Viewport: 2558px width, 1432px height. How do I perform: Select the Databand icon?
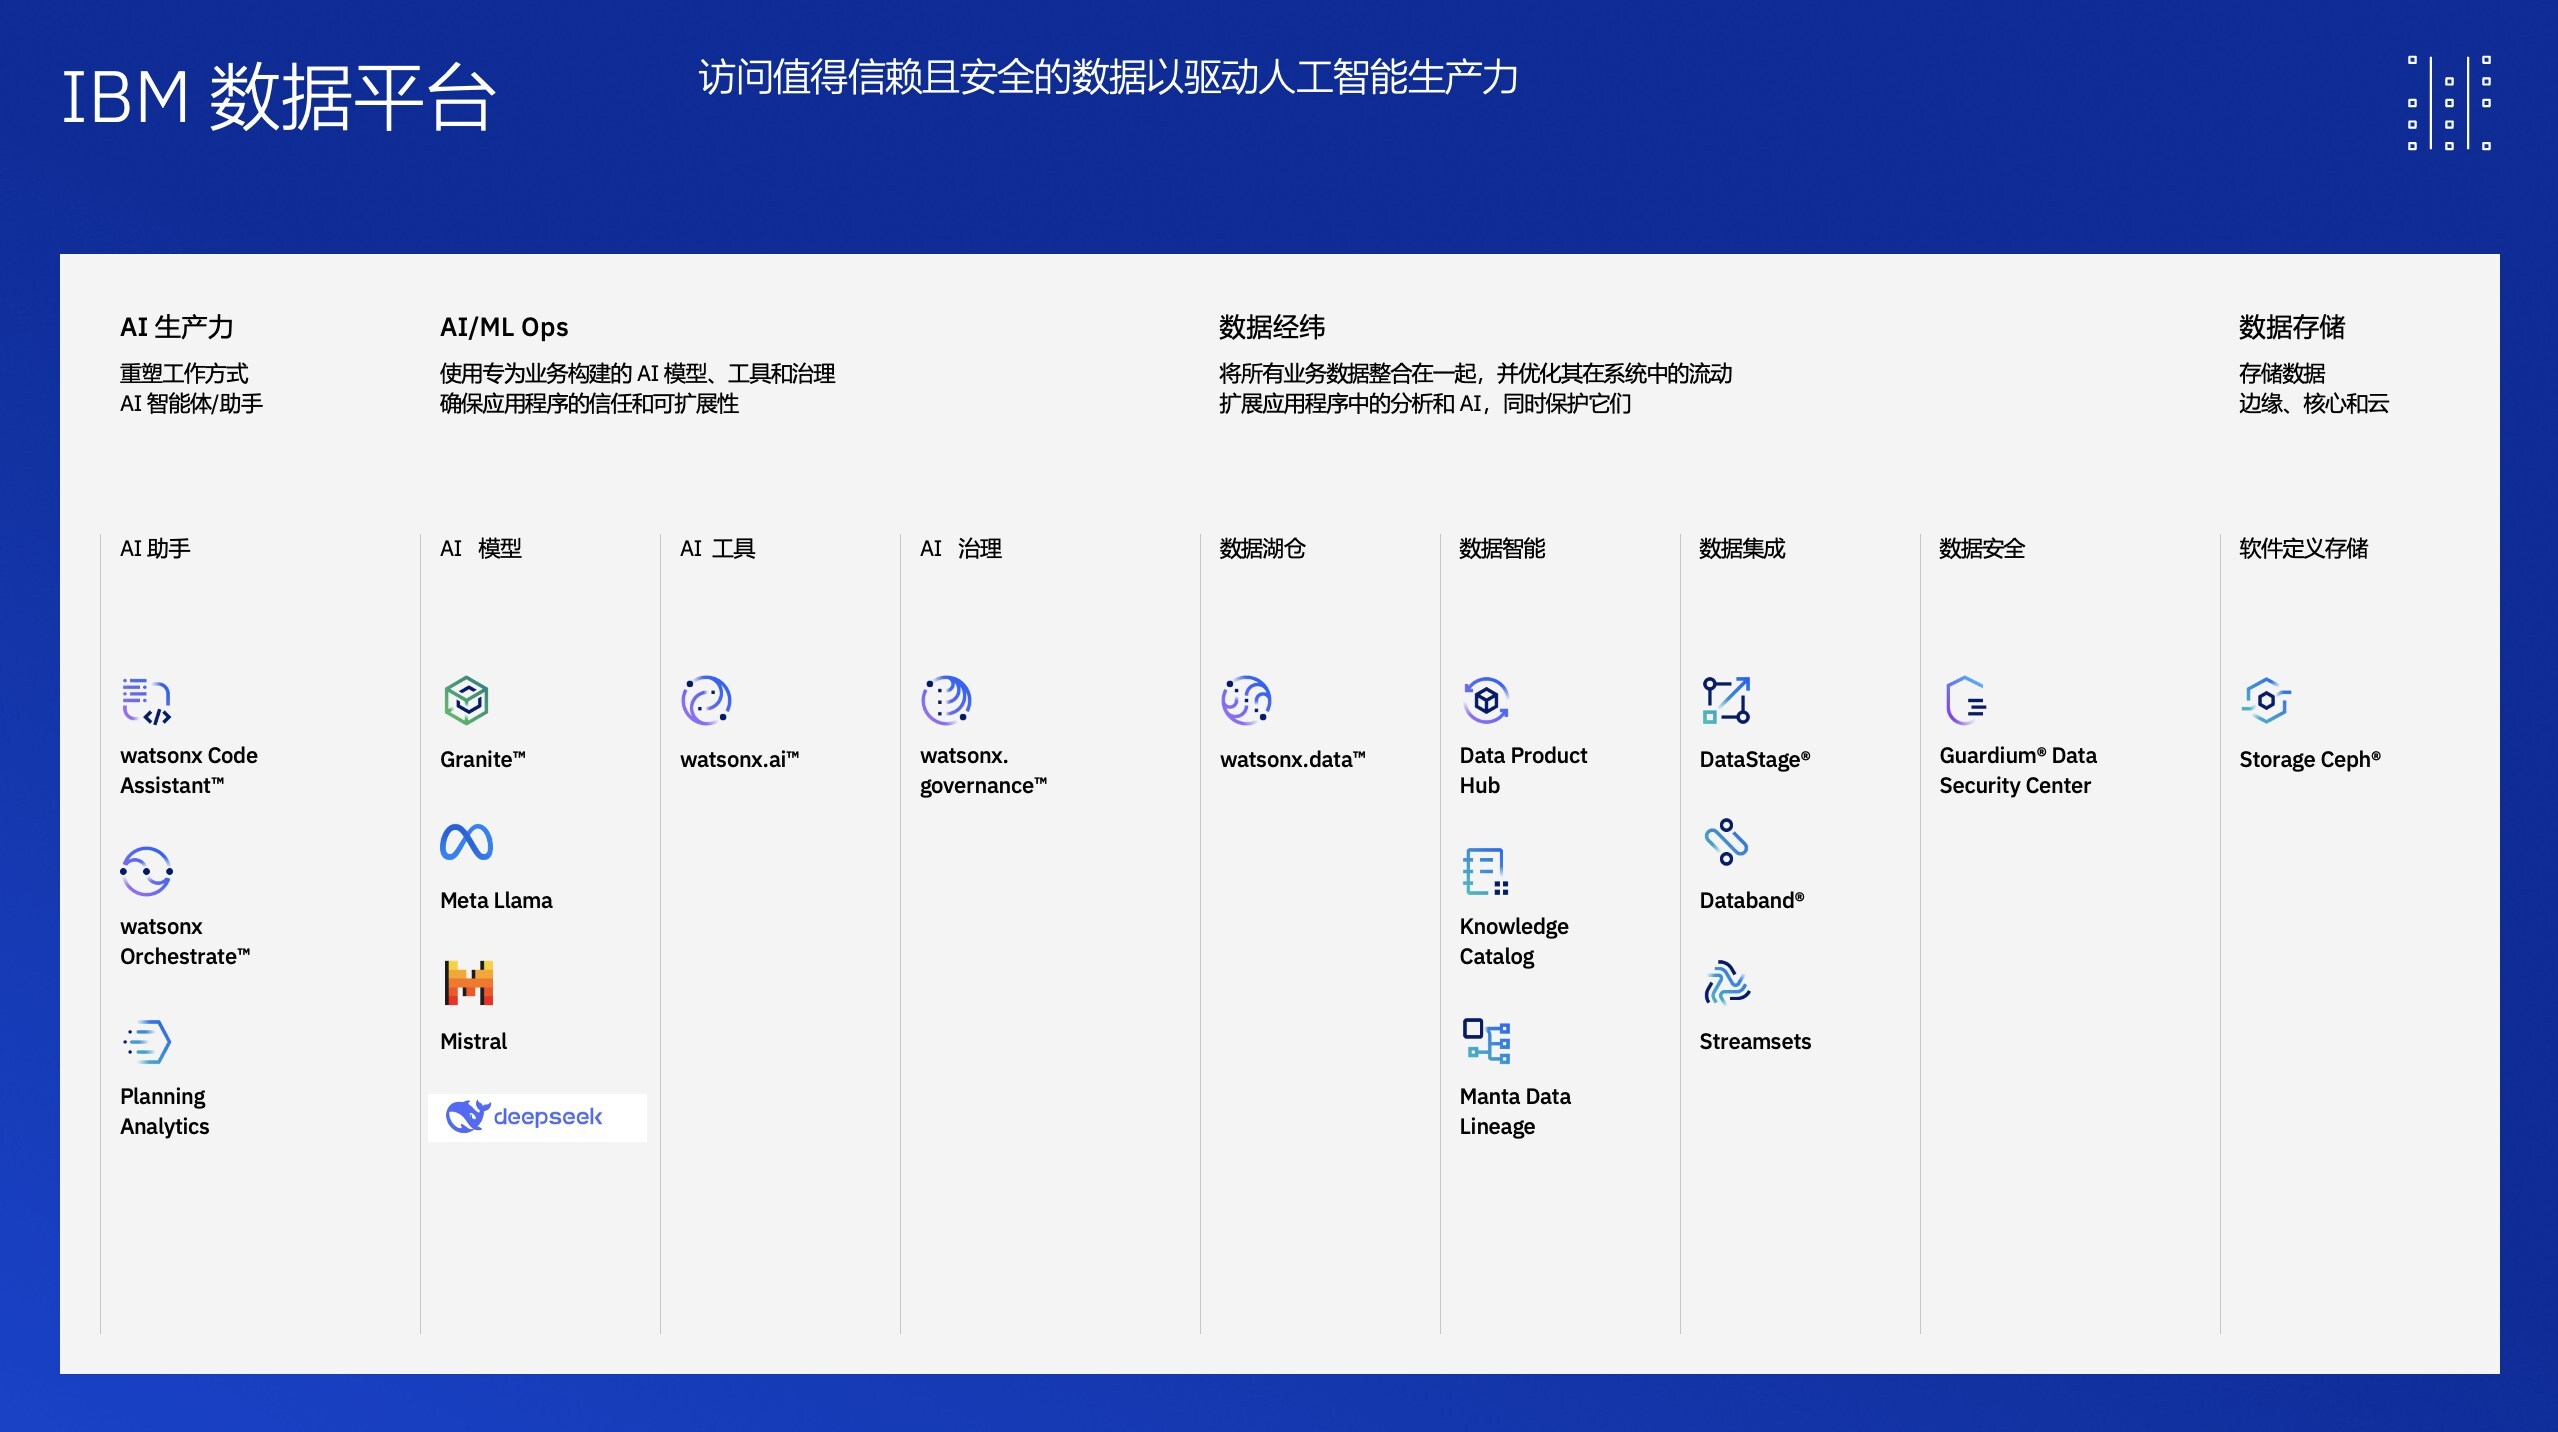1726,842
